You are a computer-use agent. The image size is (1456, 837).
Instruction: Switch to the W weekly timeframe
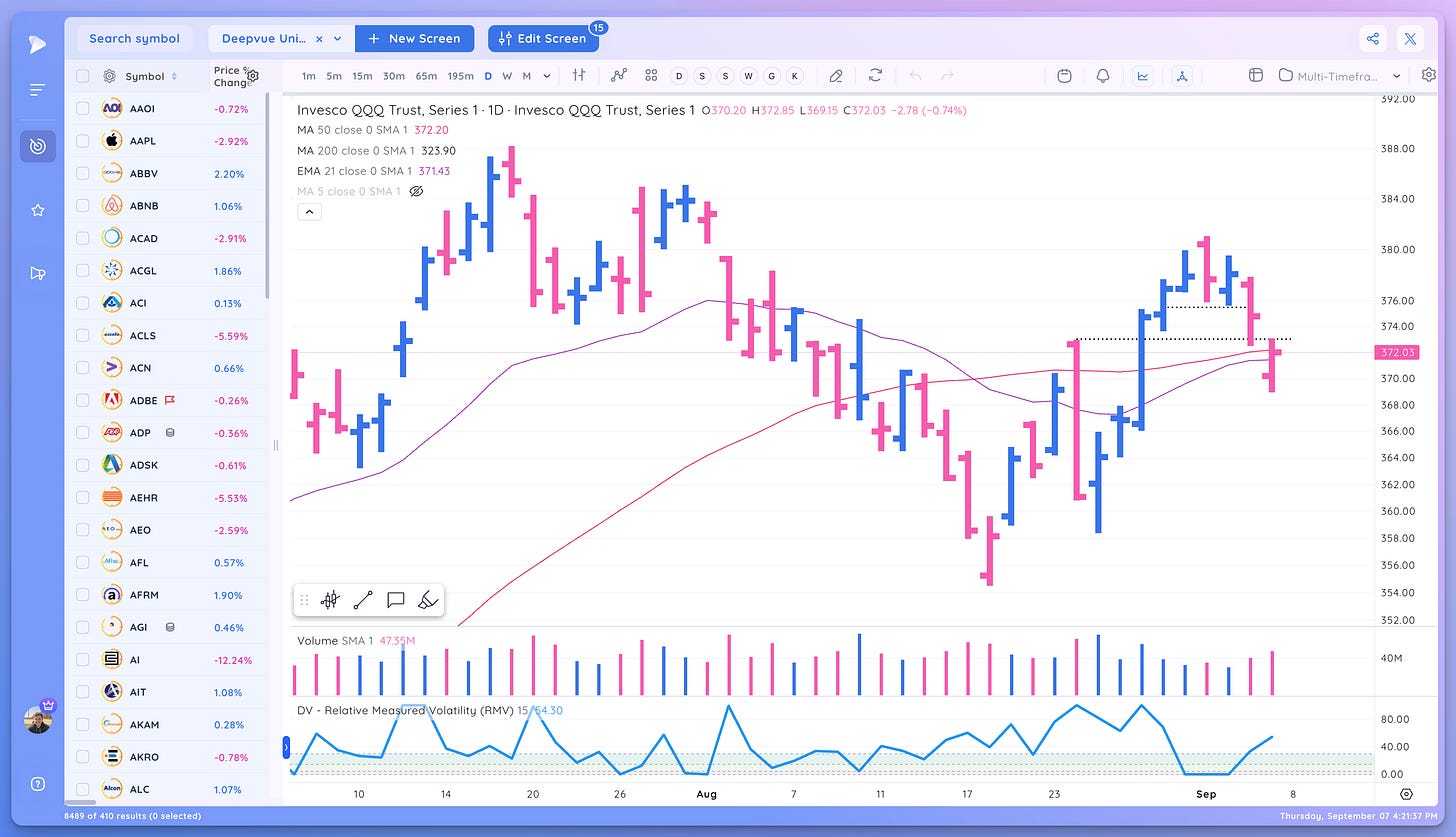point(507,76)
